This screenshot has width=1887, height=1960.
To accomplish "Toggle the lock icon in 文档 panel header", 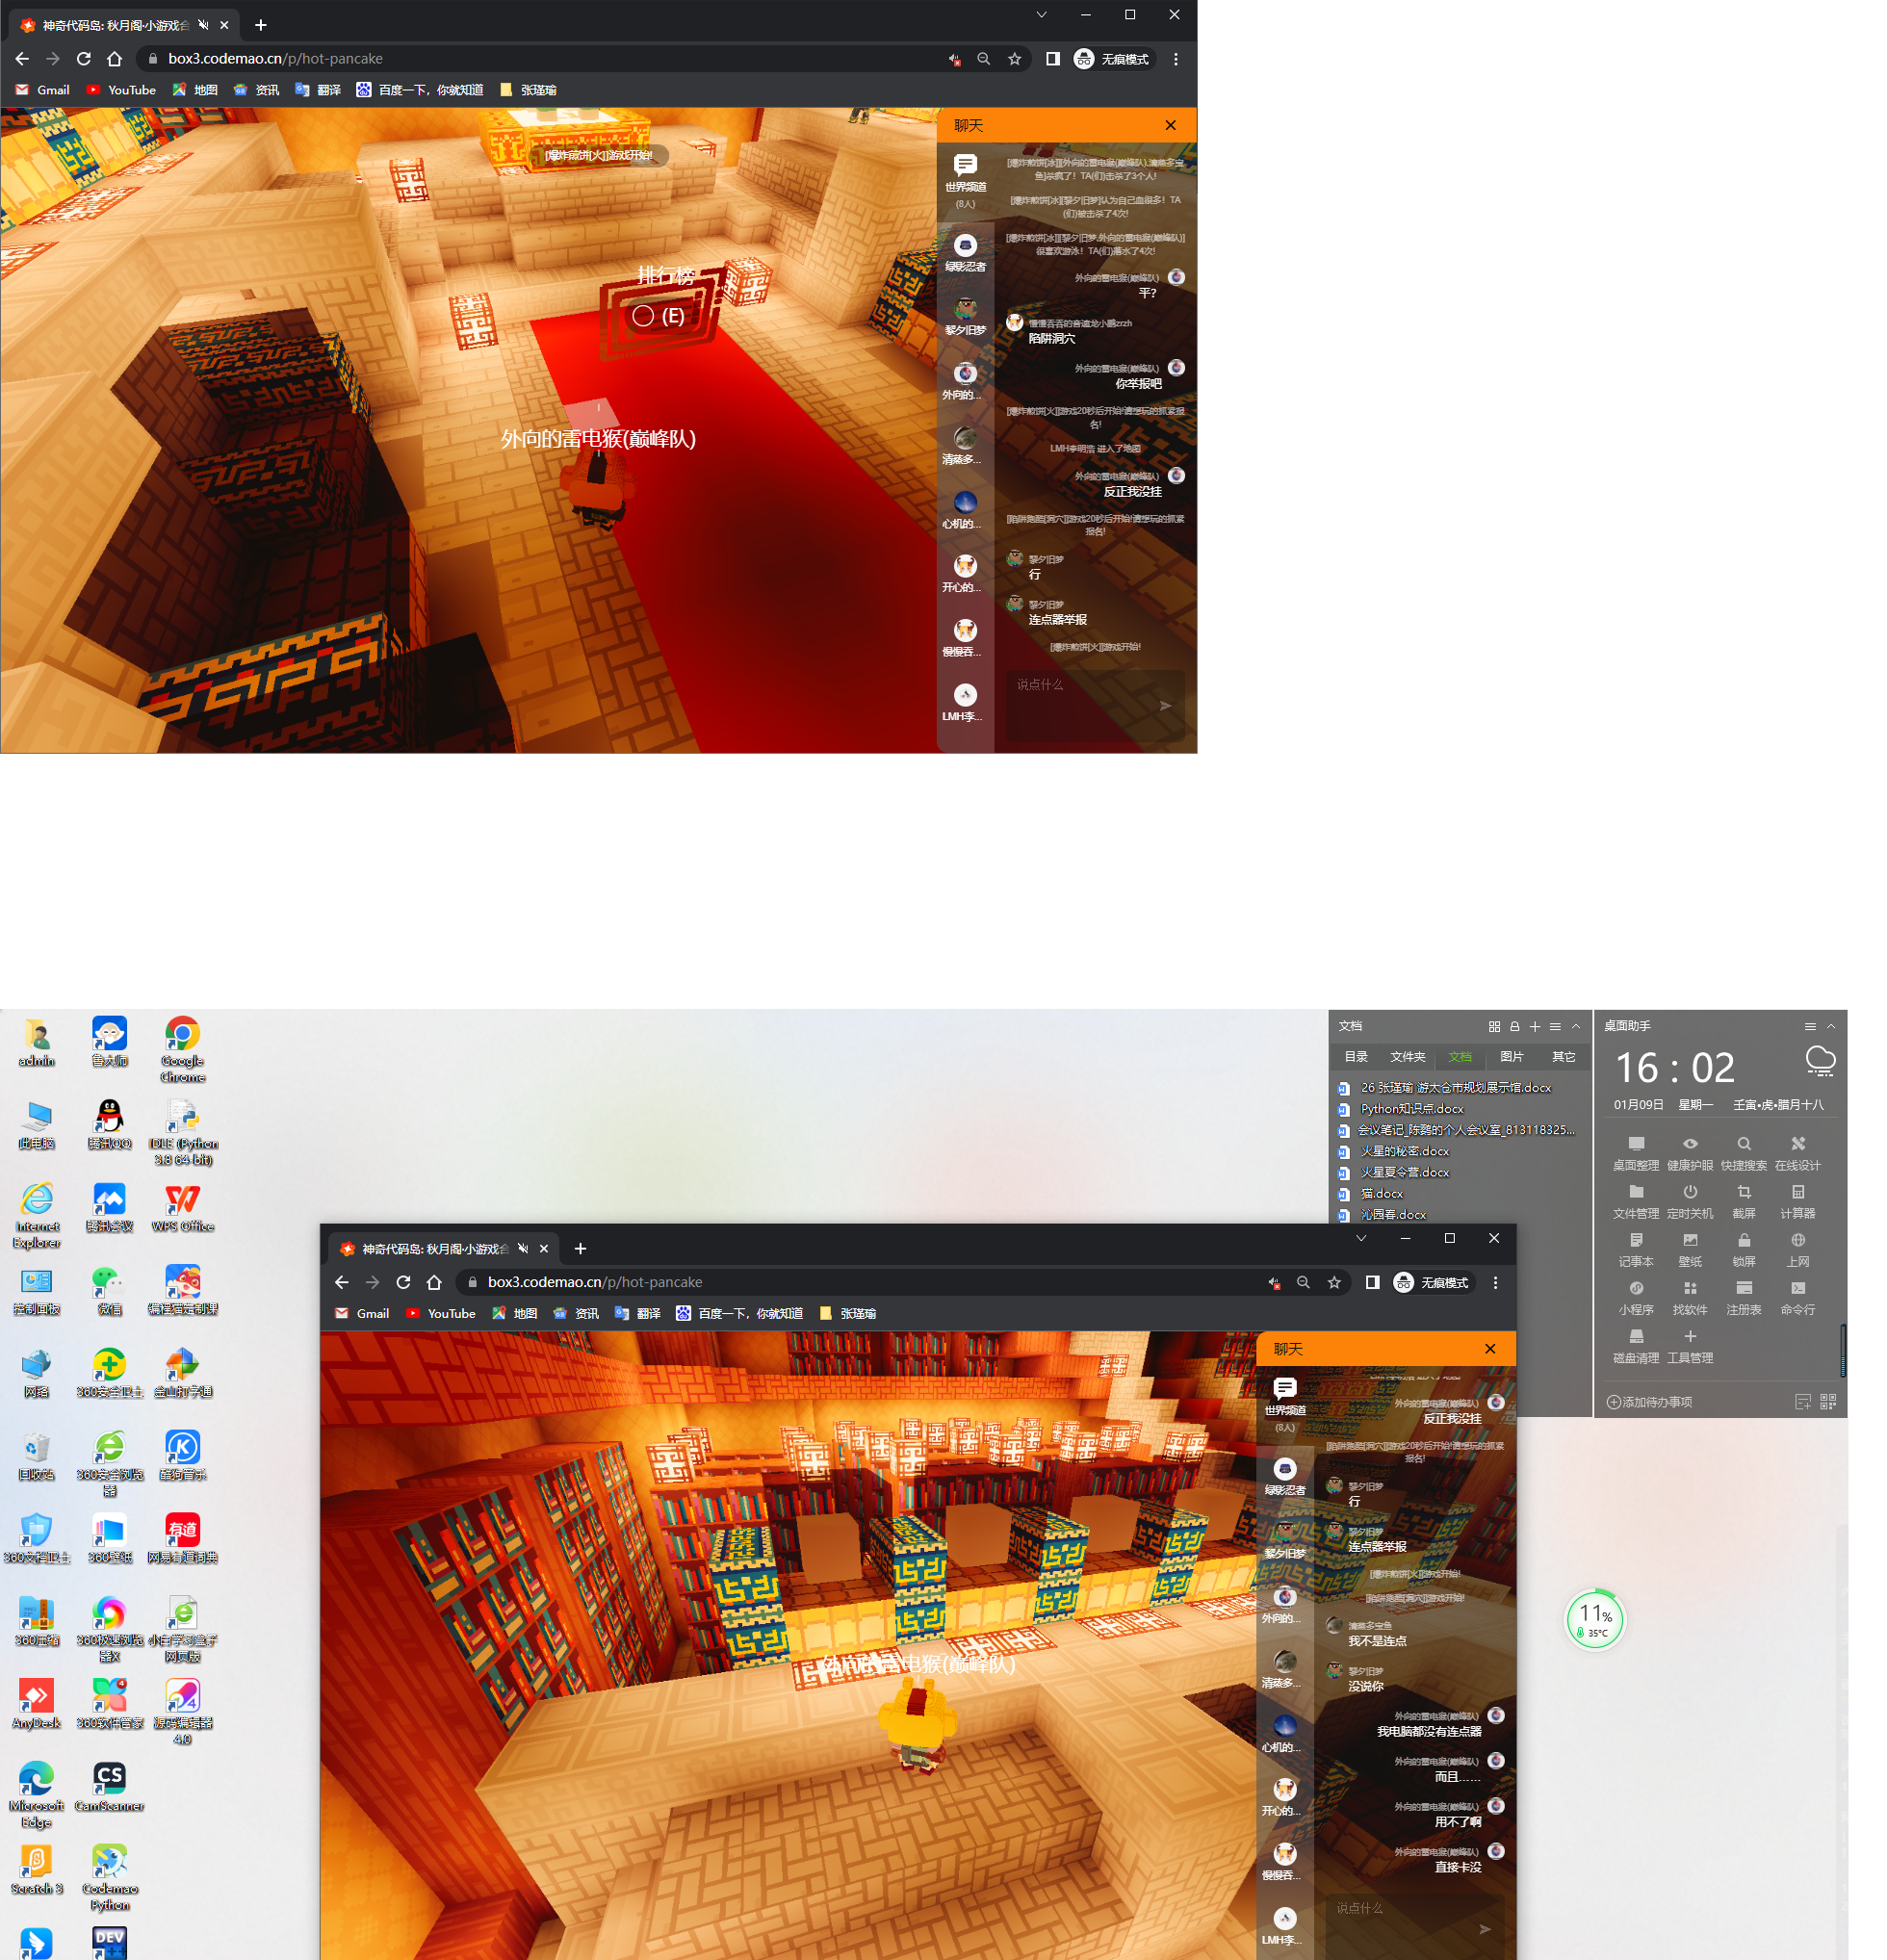I will coord(1514,1026).
